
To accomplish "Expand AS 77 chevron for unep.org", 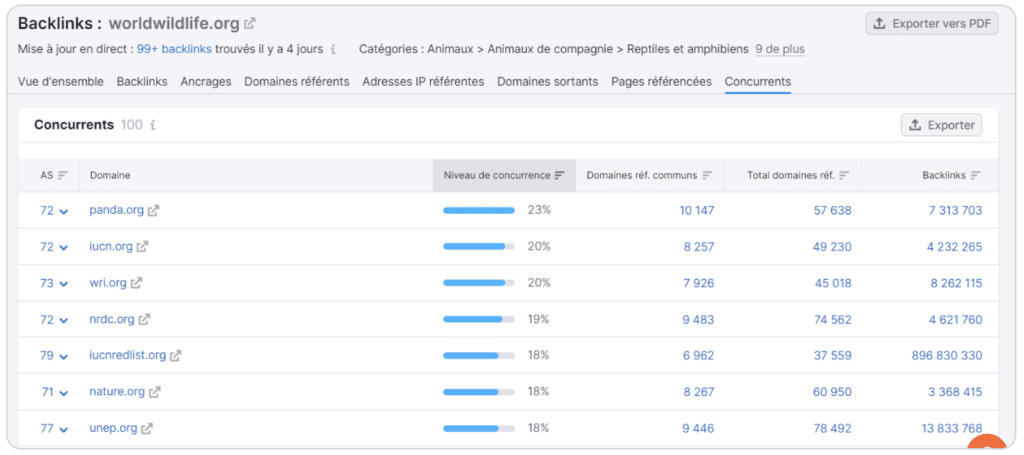I will click(63, 429).
